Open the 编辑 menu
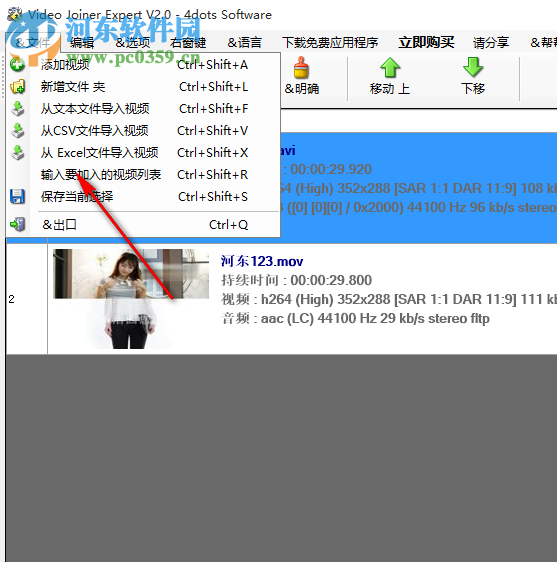The height and width of the screenshot is (562, 557). [82, 43]
